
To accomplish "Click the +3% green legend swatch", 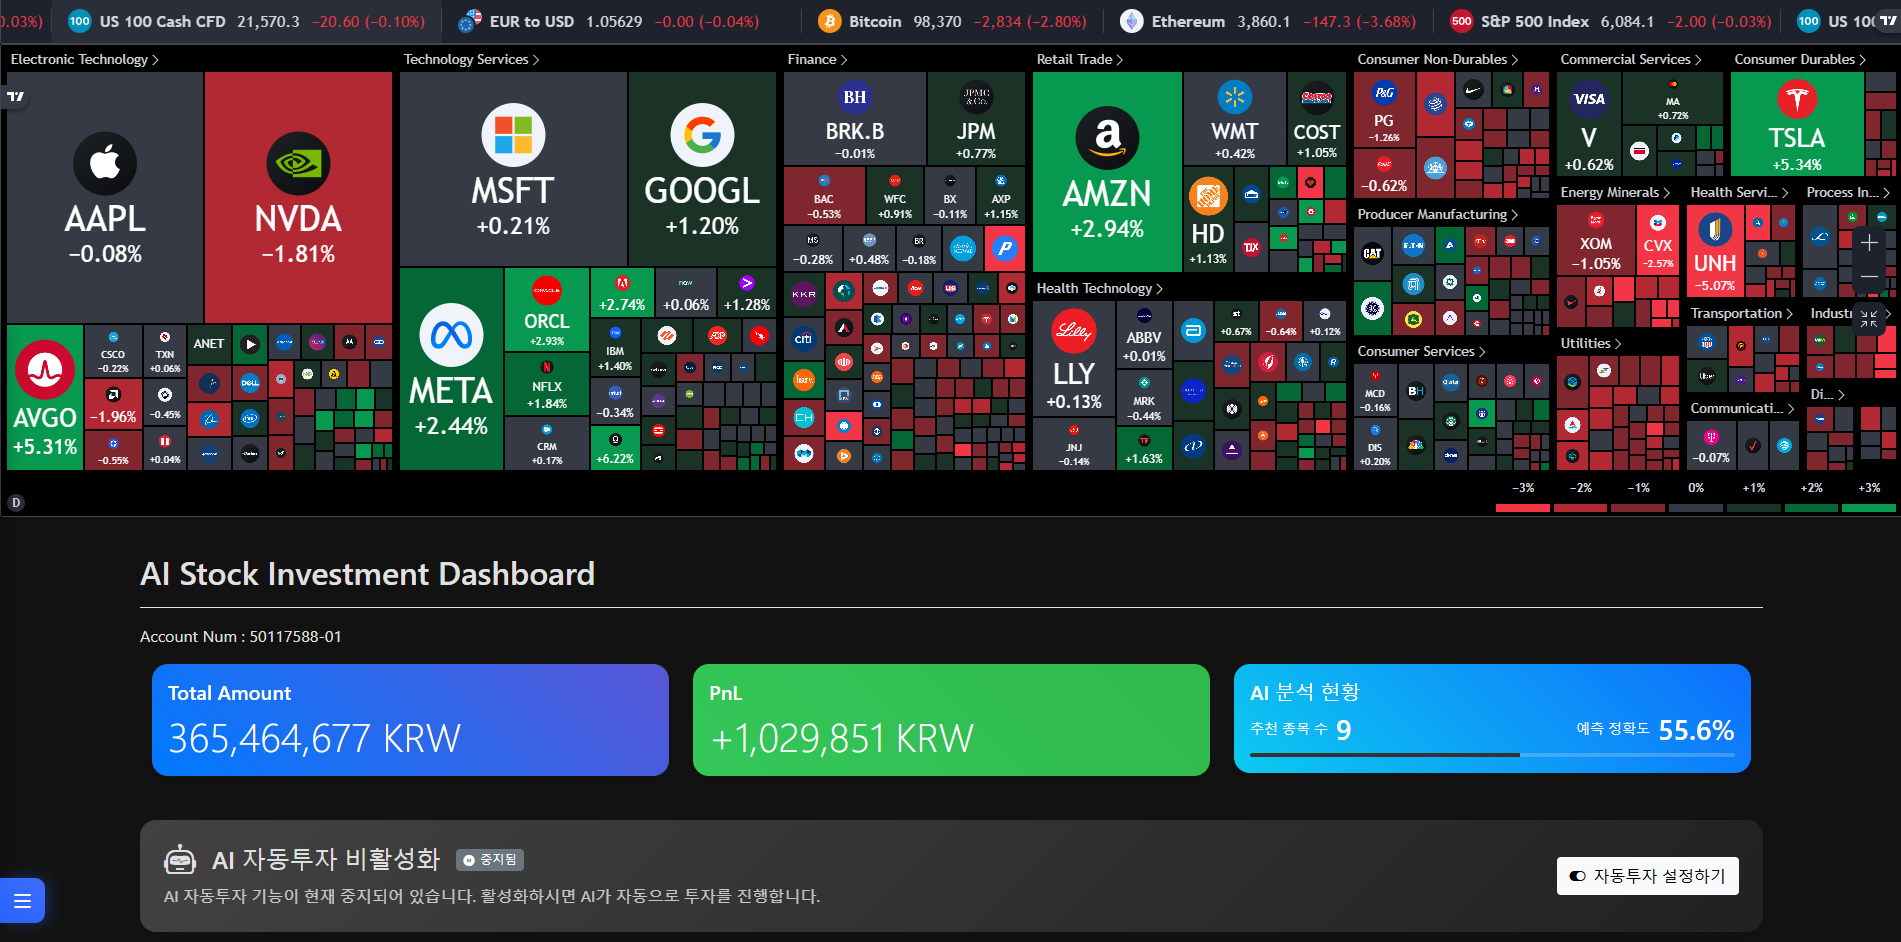I will 1869,508.
